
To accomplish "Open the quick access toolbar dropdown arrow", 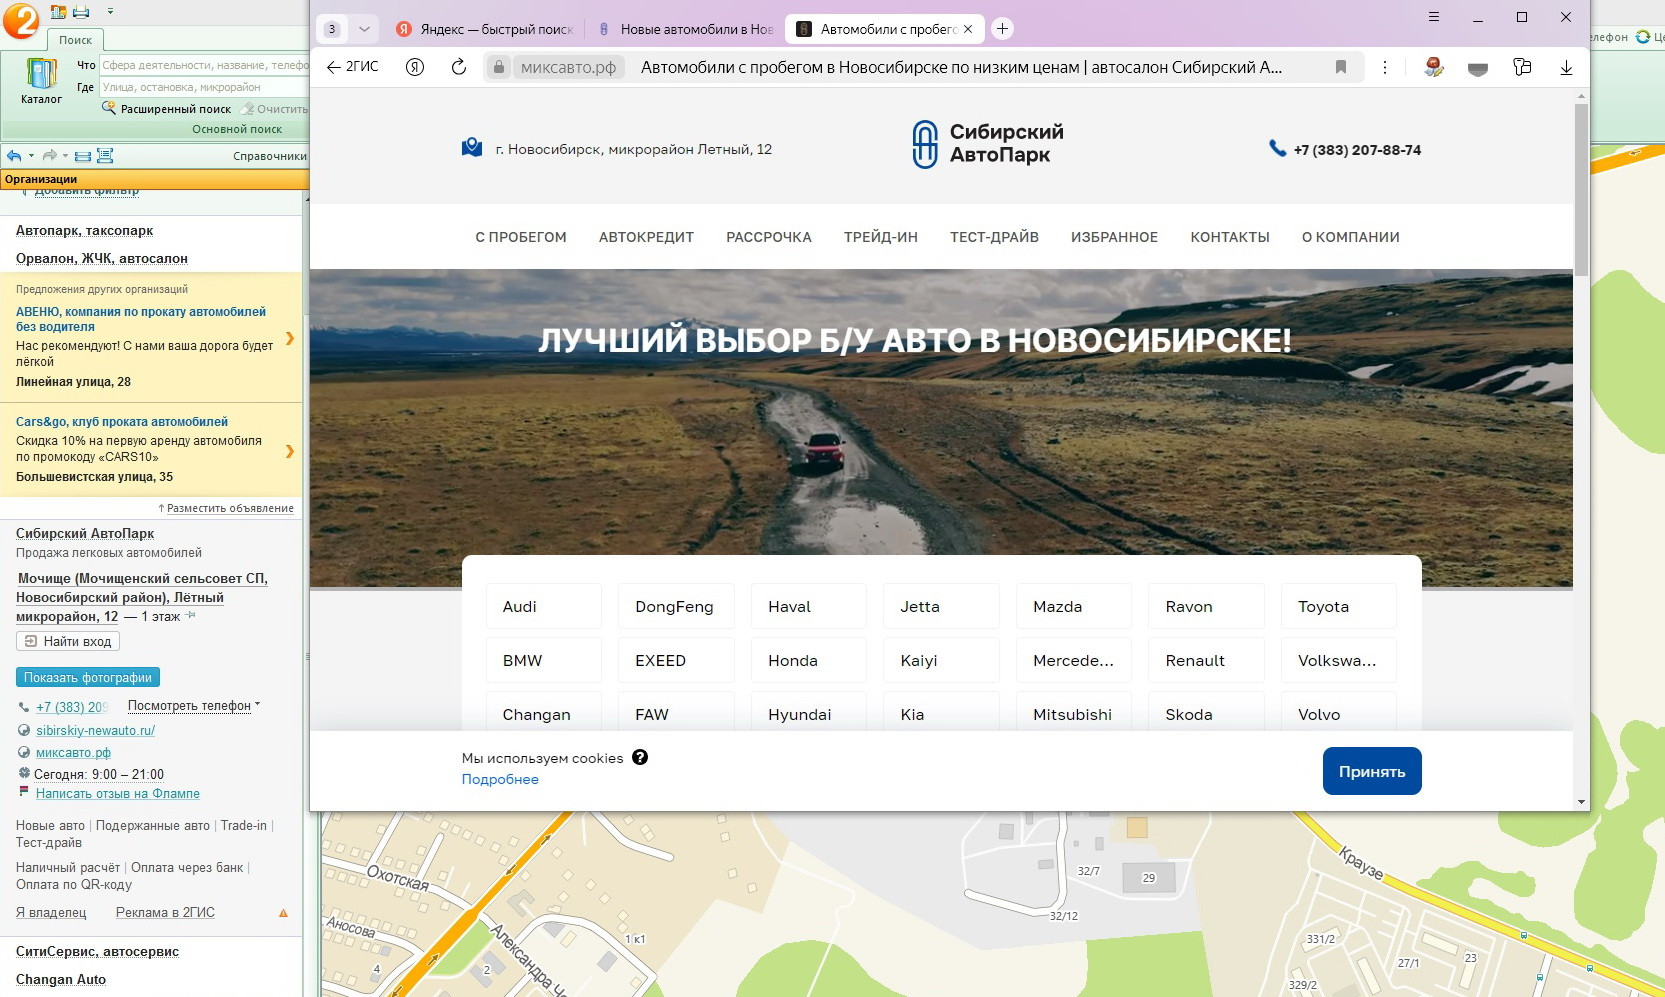I will [110, 12].
